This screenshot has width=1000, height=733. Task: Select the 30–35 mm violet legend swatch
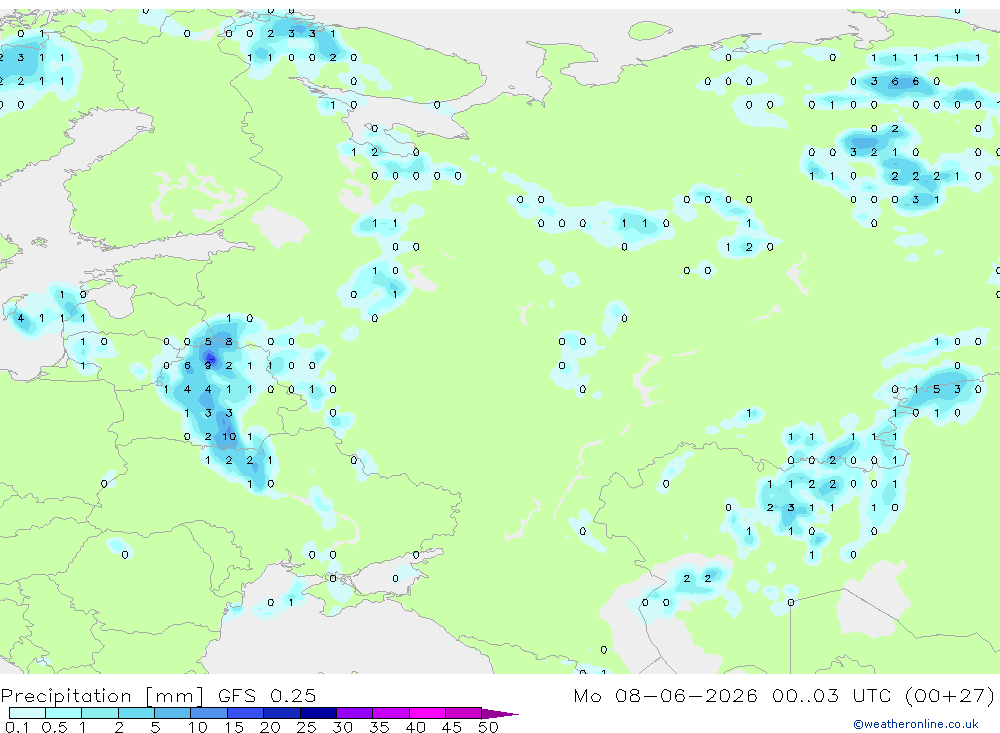click(355, 713)
